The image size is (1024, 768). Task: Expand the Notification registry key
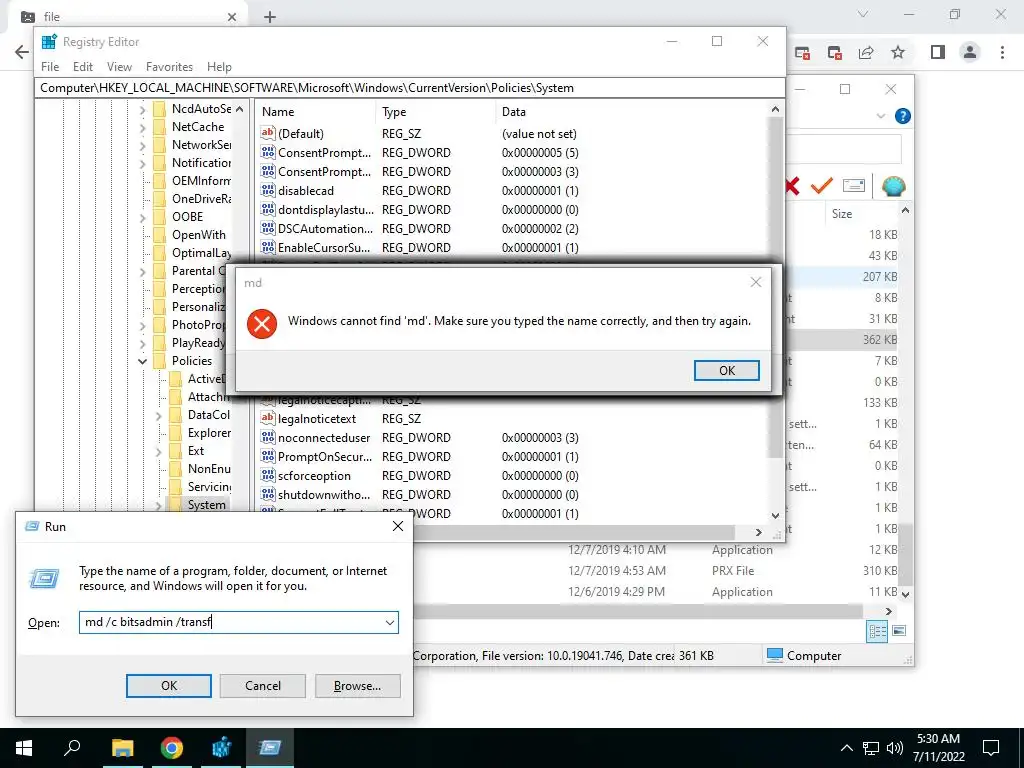[143, 163]
